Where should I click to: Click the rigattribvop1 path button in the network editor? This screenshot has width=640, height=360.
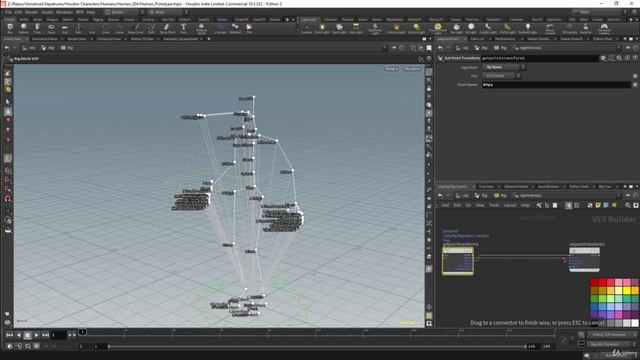528,196
